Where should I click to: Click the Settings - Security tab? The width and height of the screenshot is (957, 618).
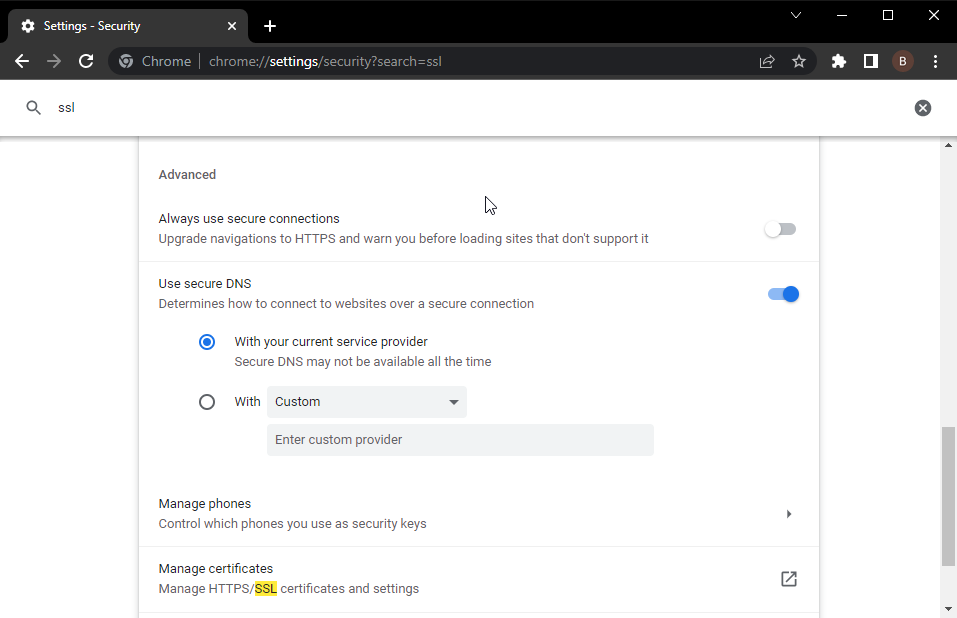128,26
